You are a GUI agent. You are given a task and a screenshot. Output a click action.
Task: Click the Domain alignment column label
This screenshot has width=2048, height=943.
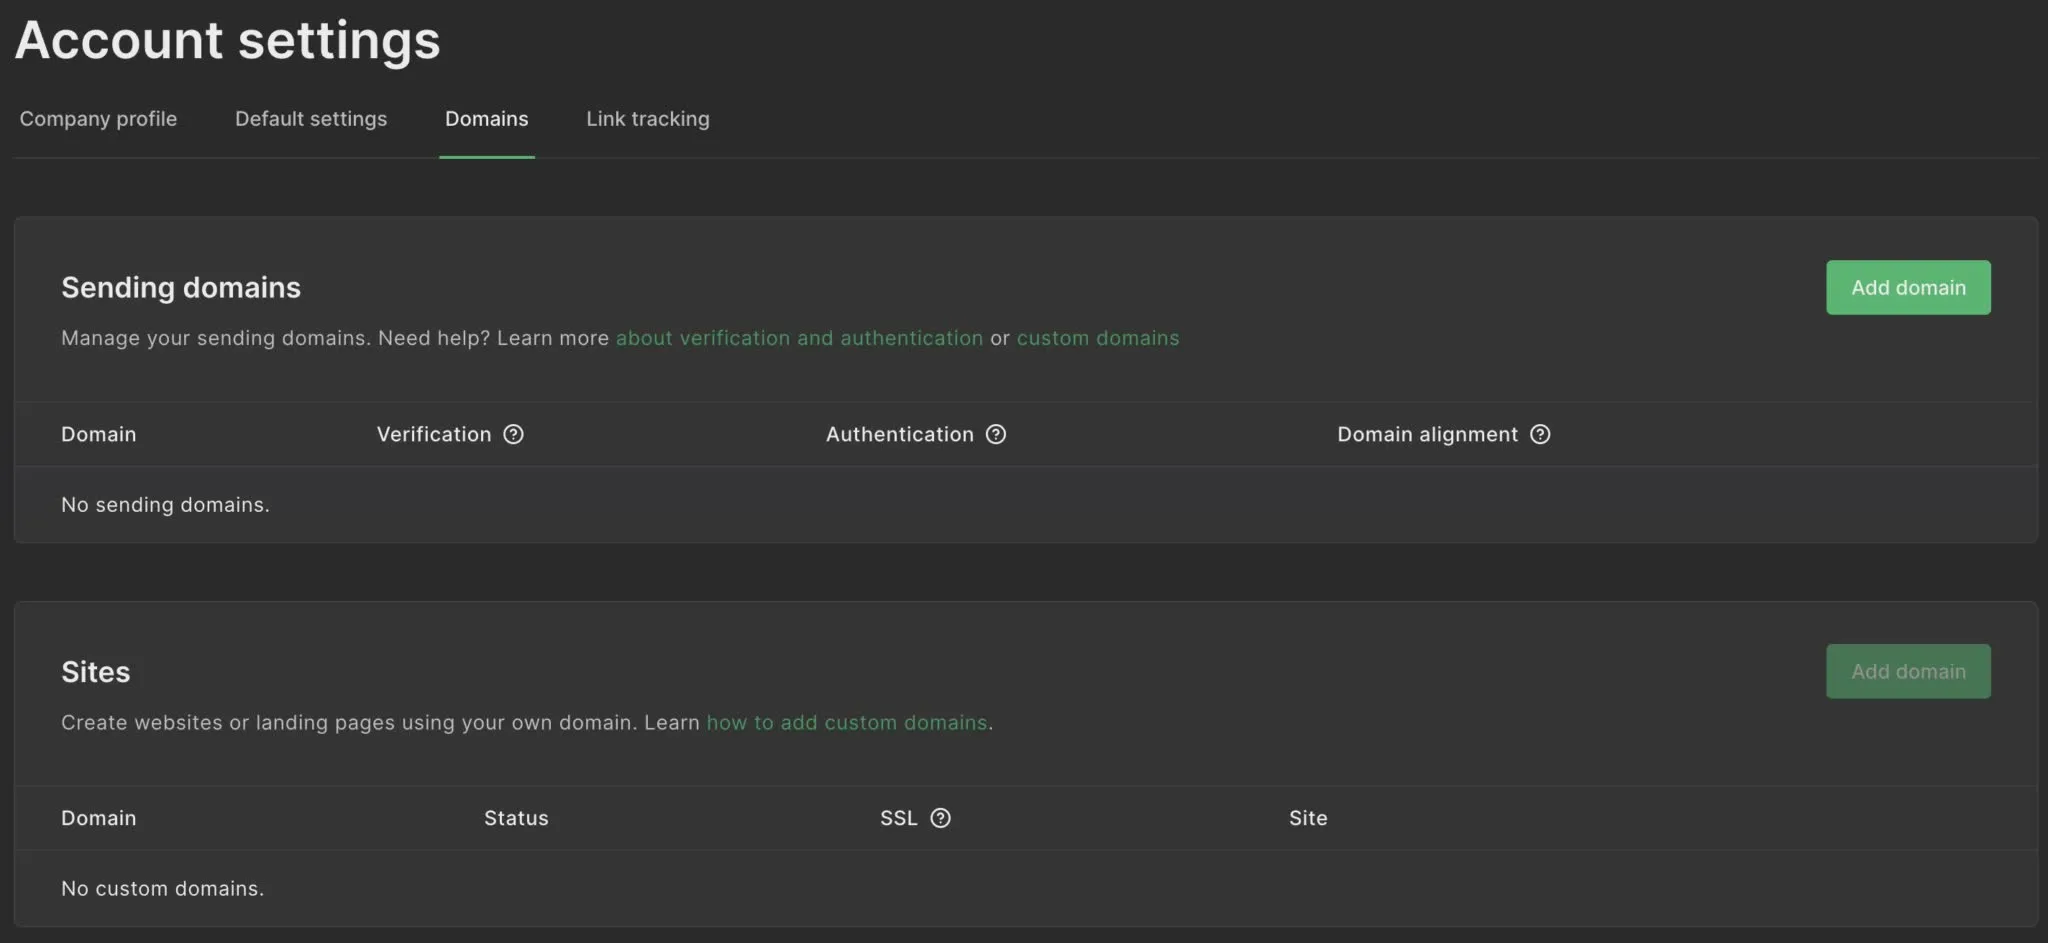coord(1427,434)
